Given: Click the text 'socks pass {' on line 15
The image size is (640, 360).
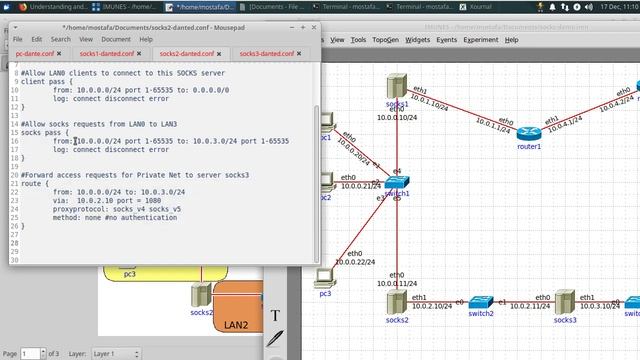Looking at the screenshot, I should coord(45,133).
